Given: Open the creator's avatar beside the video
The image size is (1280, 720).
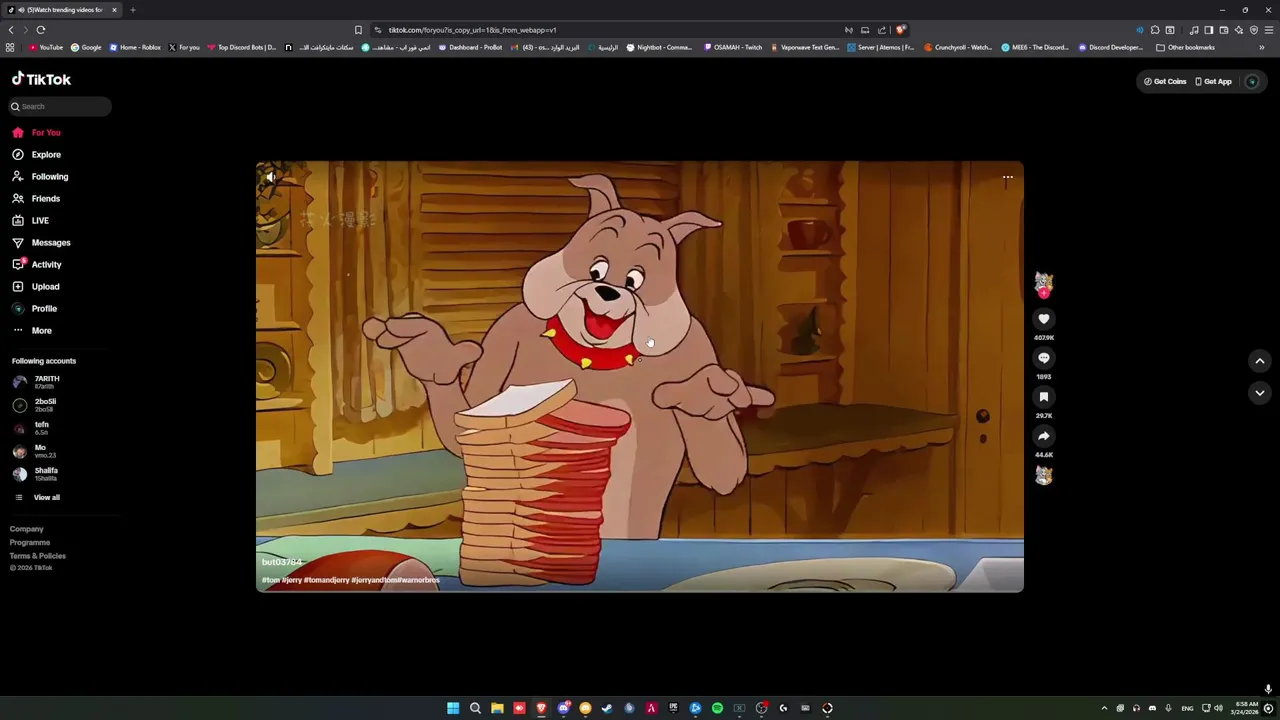Looking at the screenshot, I should (x=1043, y=282).
